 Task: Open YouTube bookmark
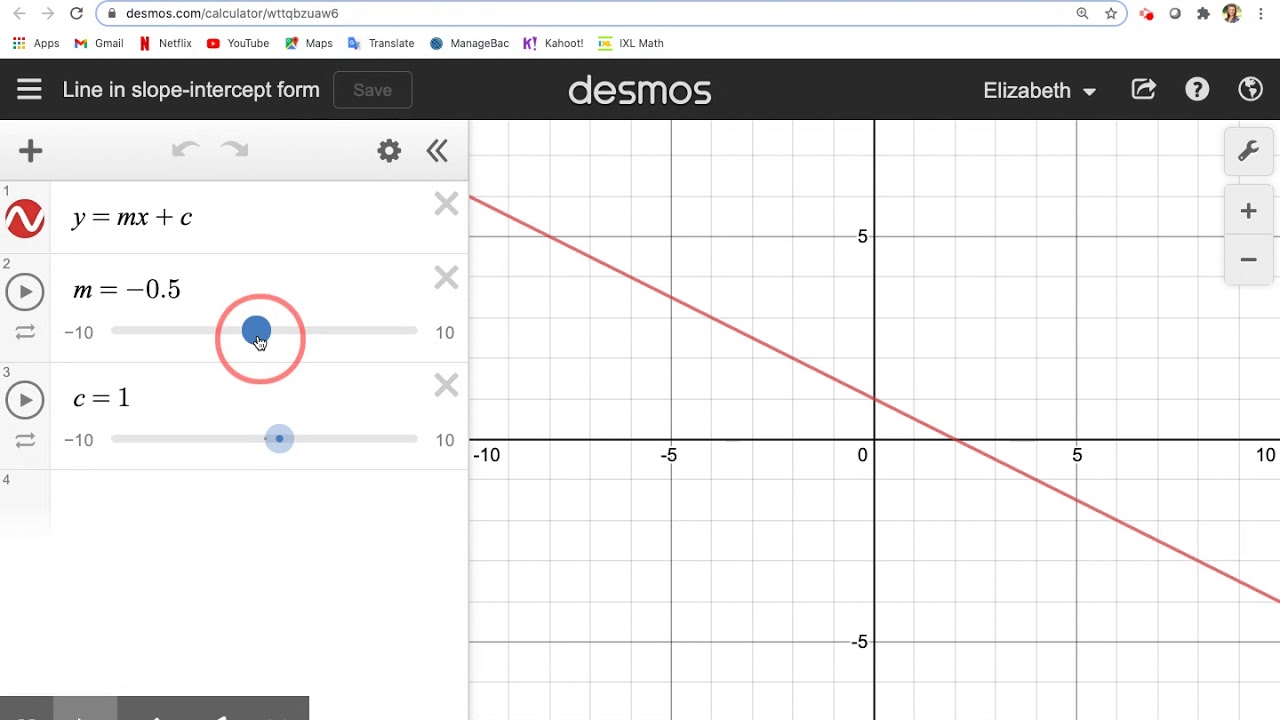pos(238,43)
